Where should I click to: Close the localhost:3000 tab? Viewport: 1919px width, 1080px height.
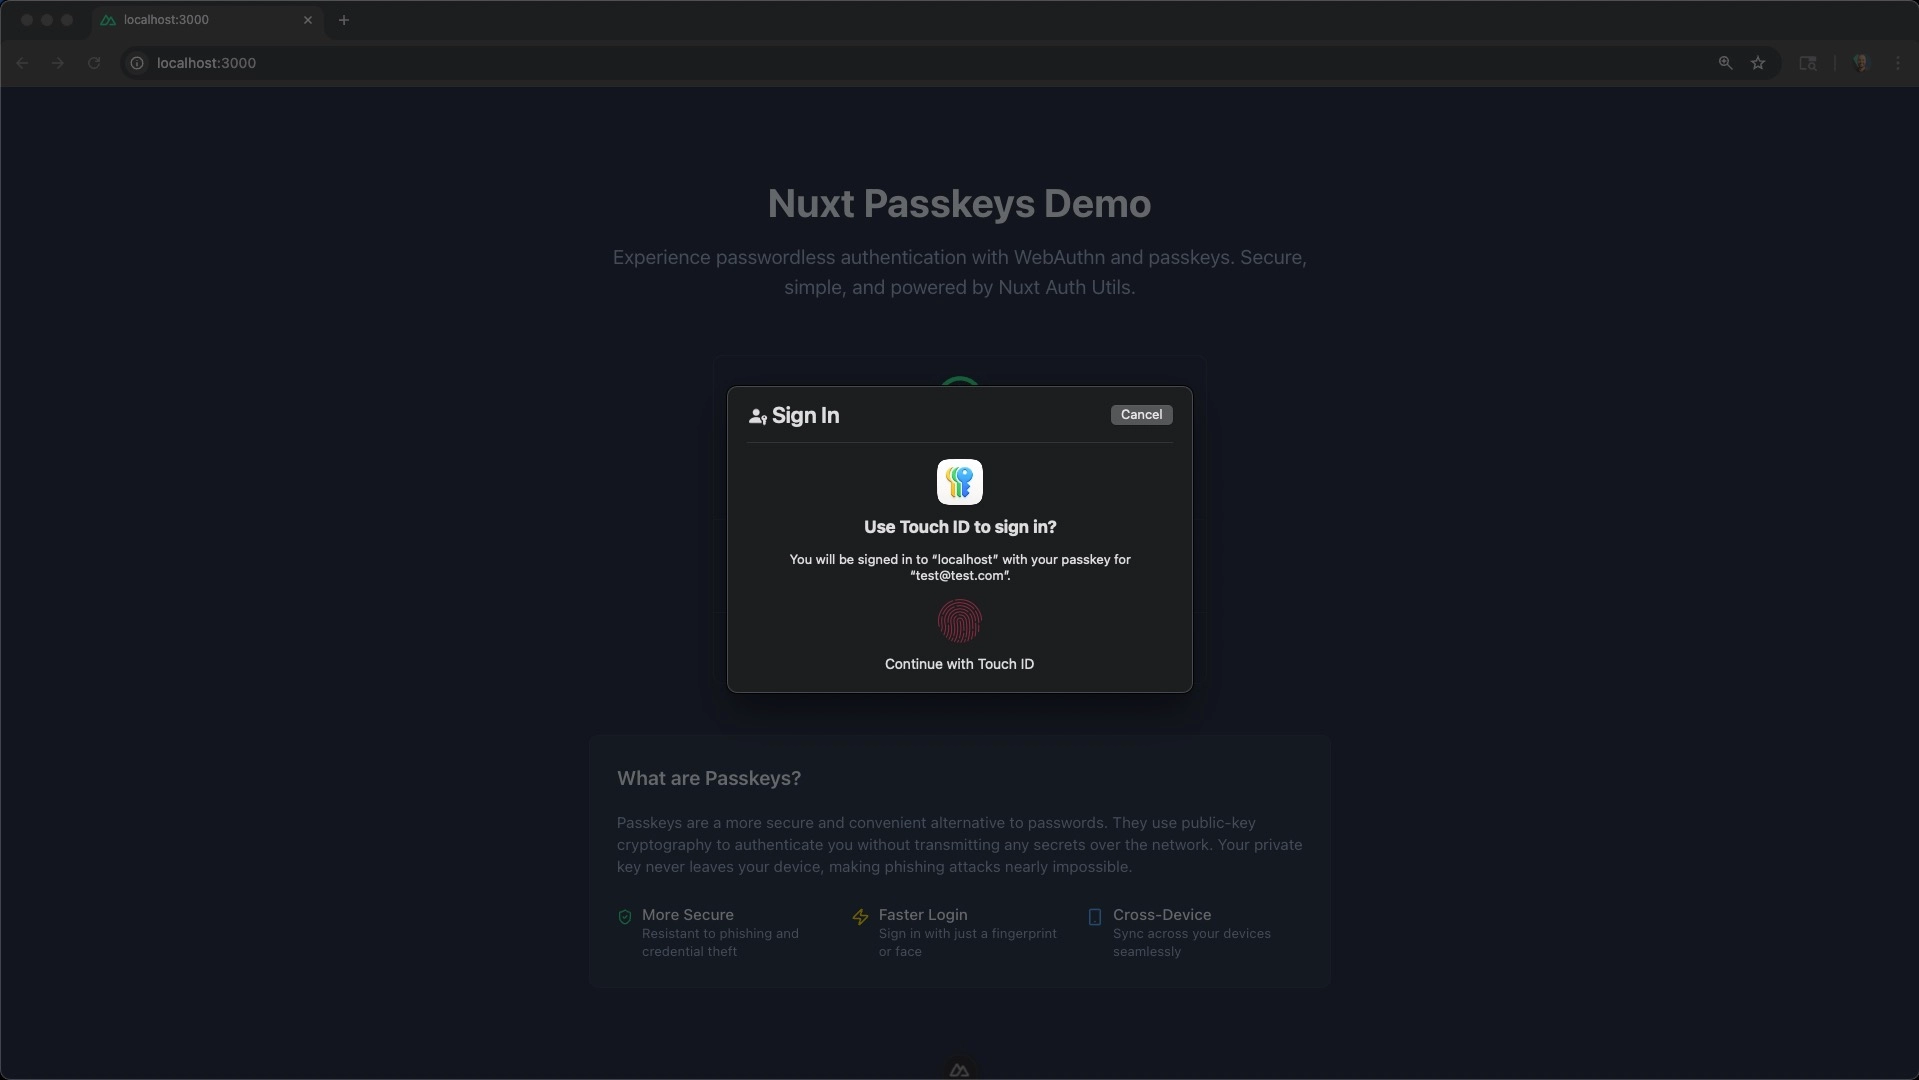point(308,20)
